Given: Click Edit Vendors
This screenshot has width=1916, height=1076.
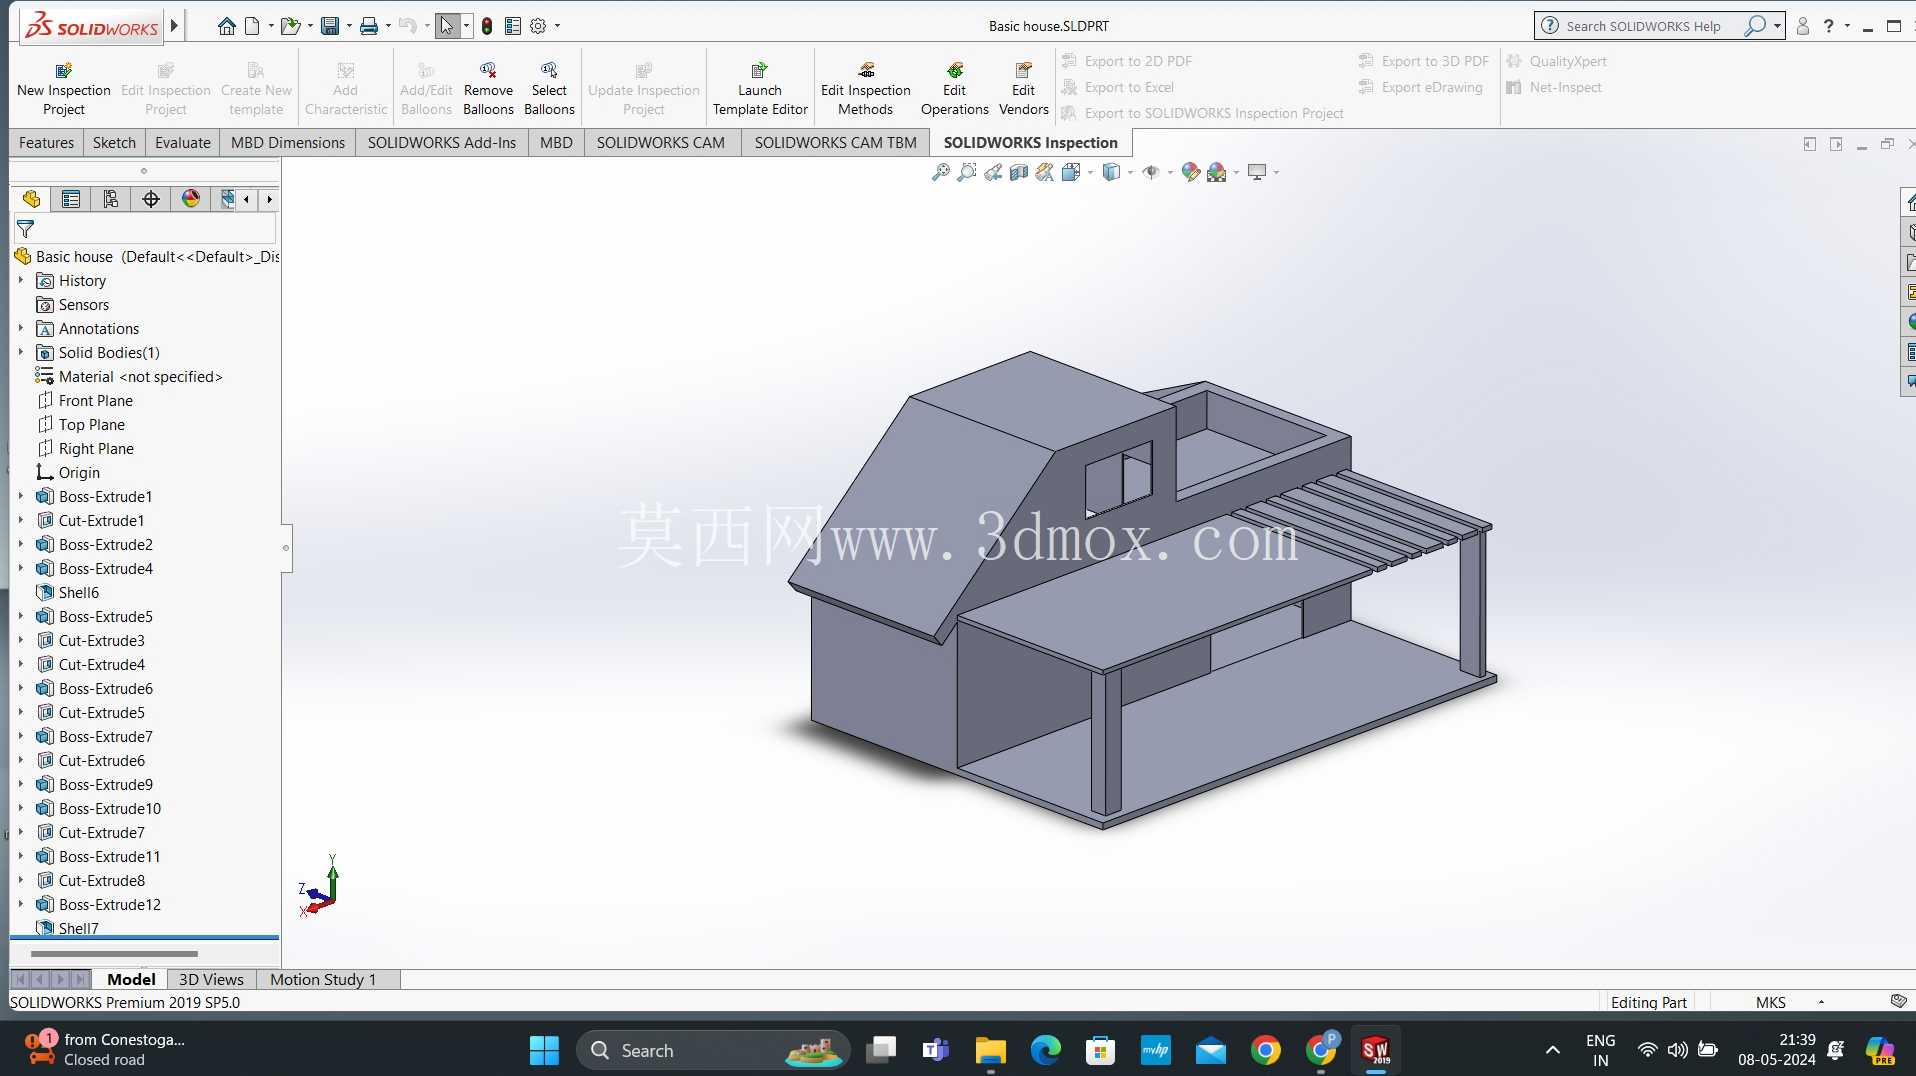Looking at the screenshot, I should point(1024,89).
